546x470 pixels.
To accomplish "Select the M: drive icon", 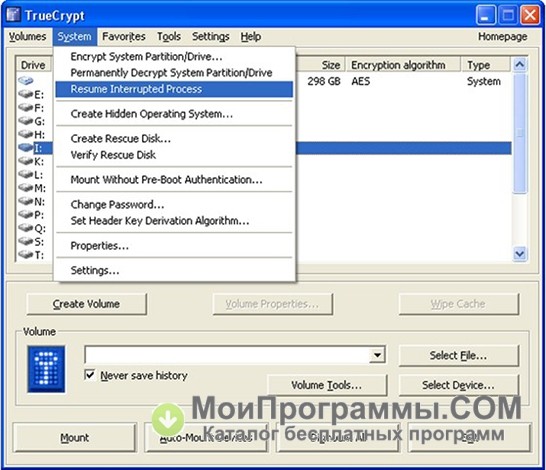I will pos(25,188).
